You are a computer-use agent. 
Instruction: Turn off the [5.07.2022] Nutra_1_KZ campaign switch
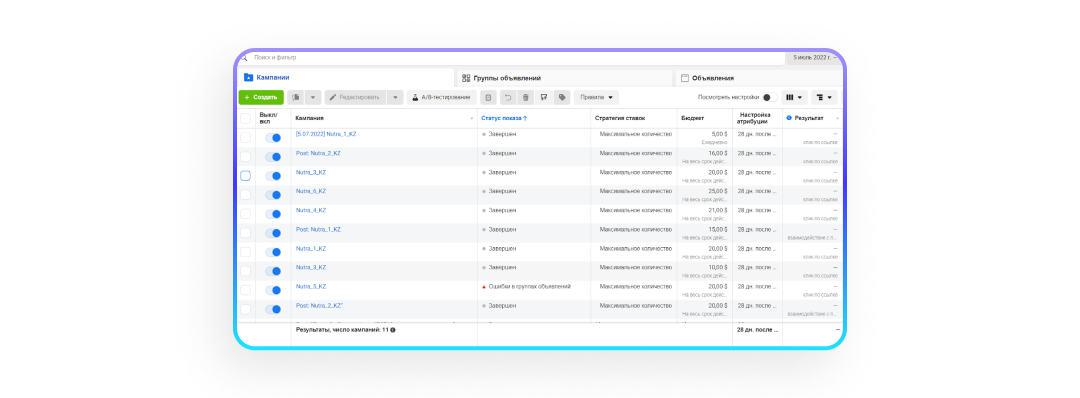[273, 138]
